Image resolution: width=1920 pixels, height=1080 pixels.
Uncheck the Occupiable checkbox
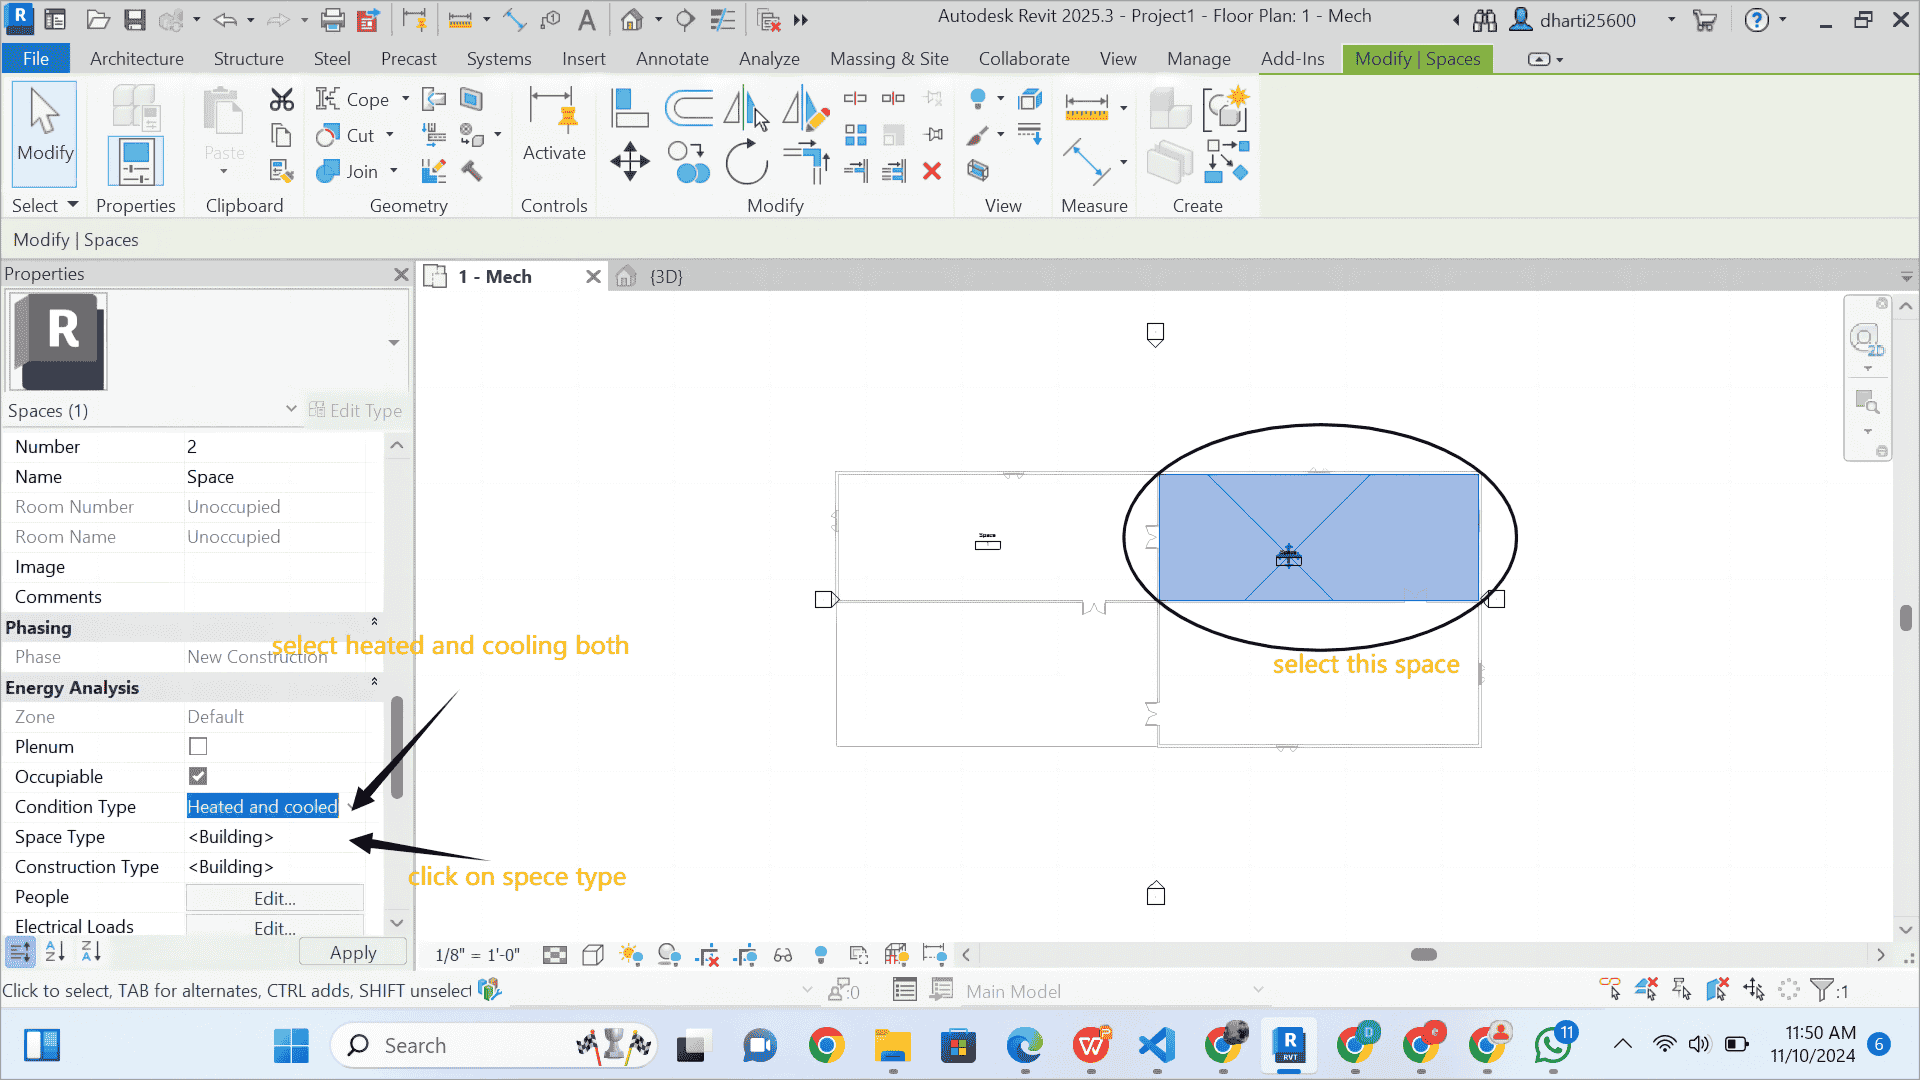(197, 776)
